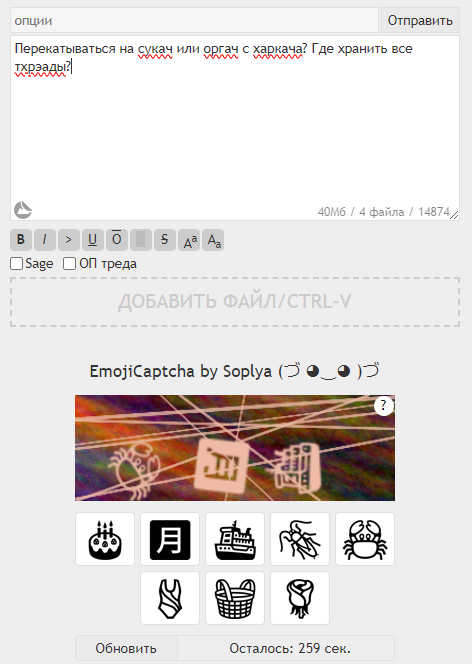Apply spoiler formatting with the blank gray button
Screen dimensions: 472x664
(x=141, y=240)
